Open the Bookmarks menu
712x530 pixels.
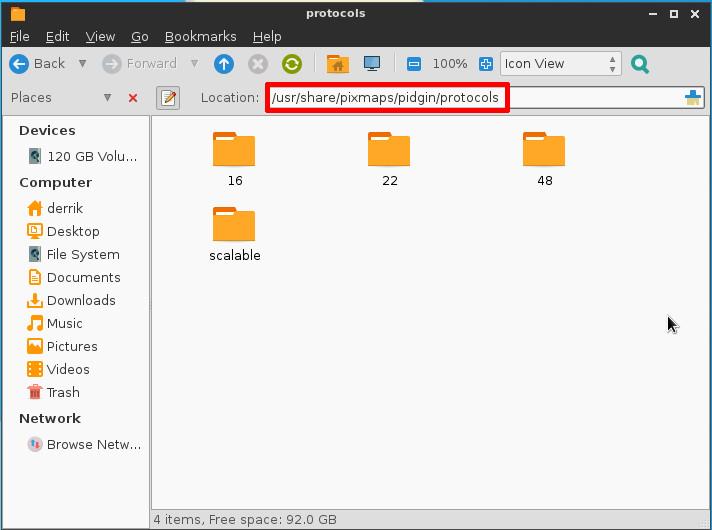200,36
